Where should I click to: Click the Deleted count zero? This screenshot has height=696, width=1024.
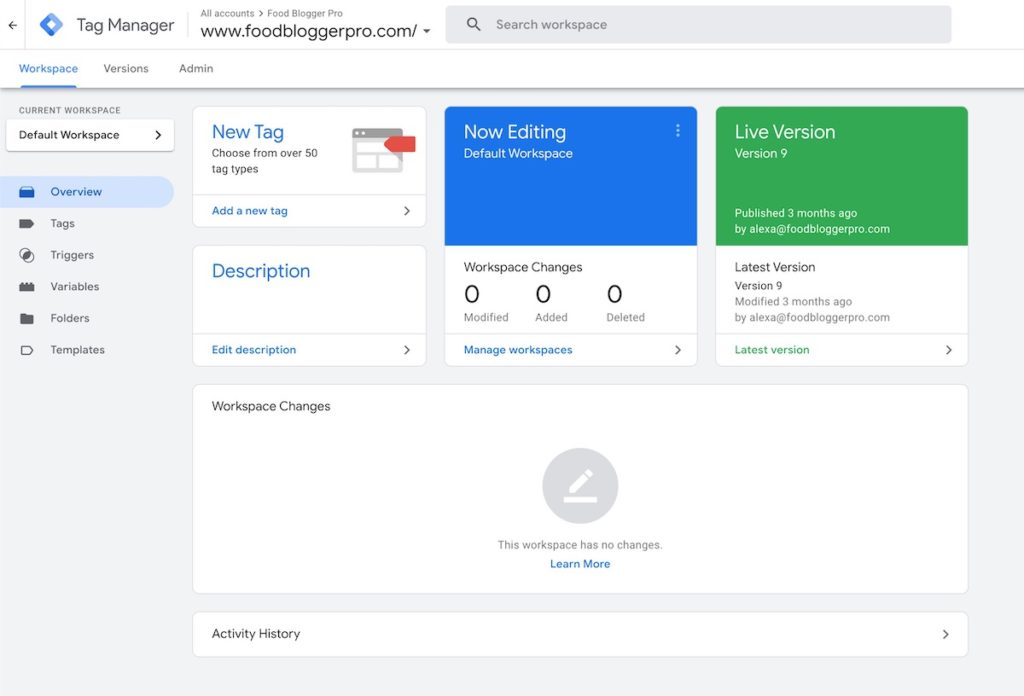614,294
